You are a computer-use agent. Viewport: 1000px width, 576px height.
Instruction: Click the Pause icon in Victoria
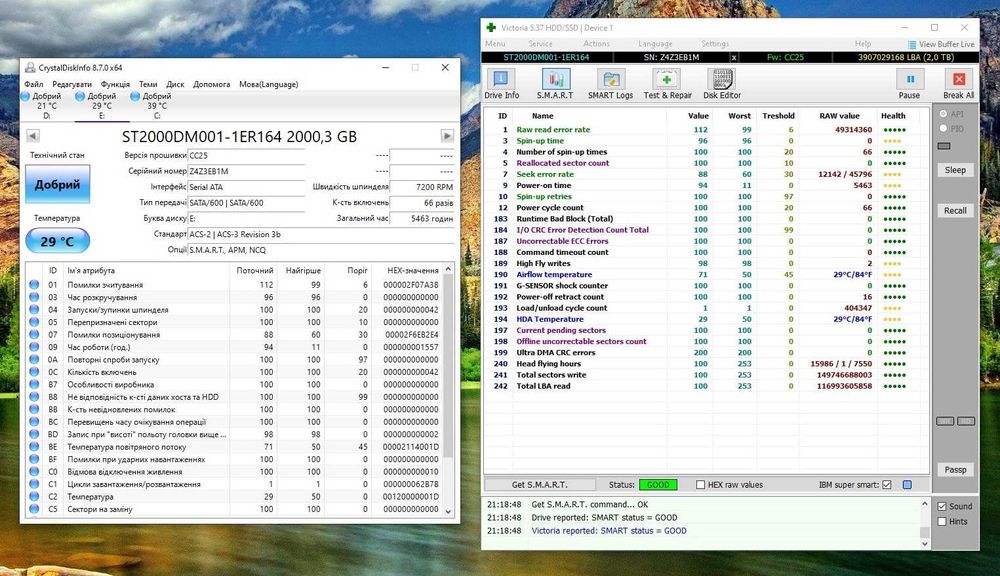(909, 79)
